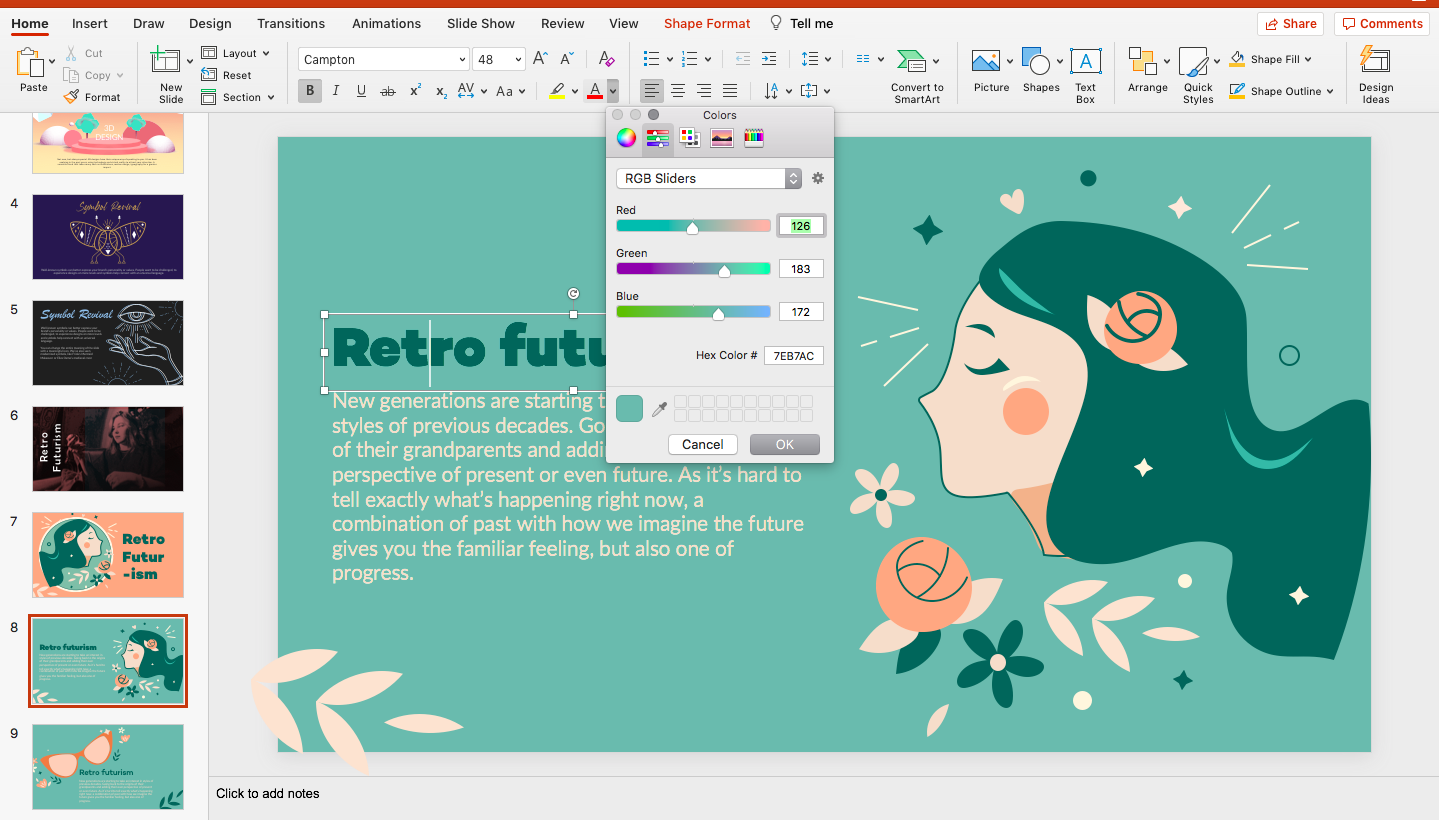Toggle Underline formatting
Image resolution: width=1439 pixels, height=820 pixels.
361,91
